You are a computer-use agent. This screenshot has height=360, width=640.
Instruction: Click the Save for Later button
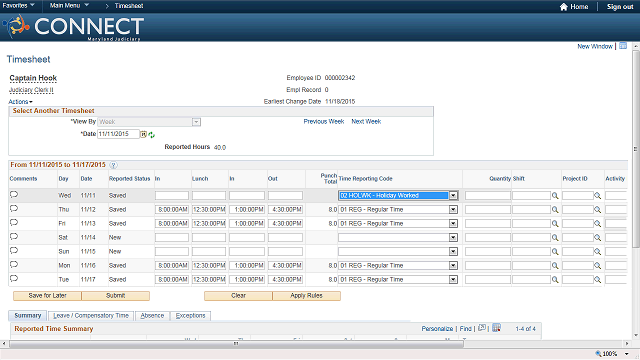point(47,296)
